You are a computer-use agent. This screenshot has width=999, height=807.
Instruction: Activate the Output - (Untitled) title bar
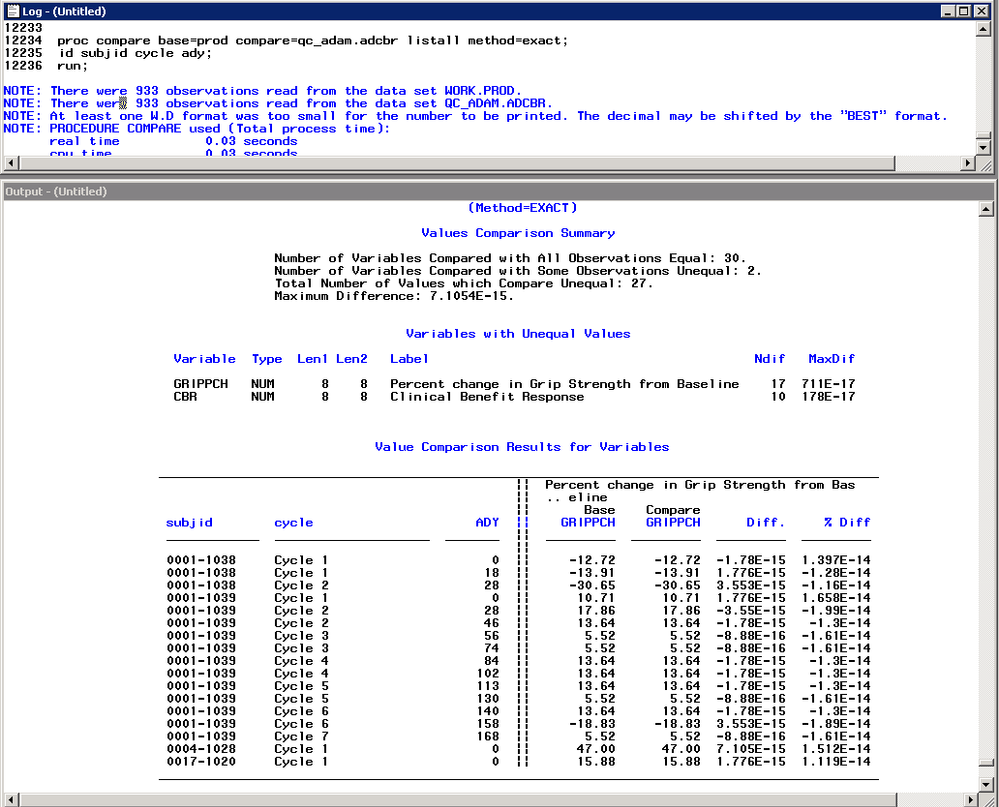point(400,191)
